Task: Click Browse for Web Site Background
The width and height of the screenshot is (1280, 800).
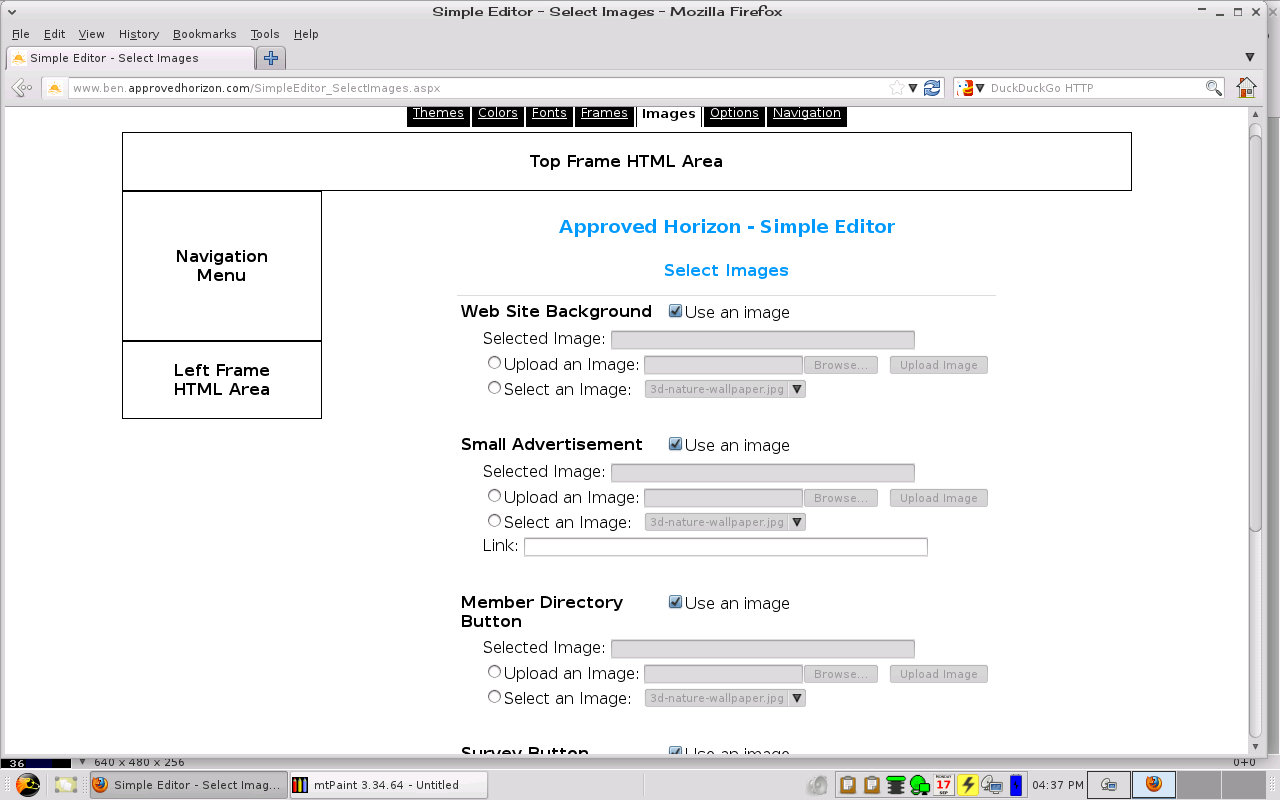Action: point(840,365)
